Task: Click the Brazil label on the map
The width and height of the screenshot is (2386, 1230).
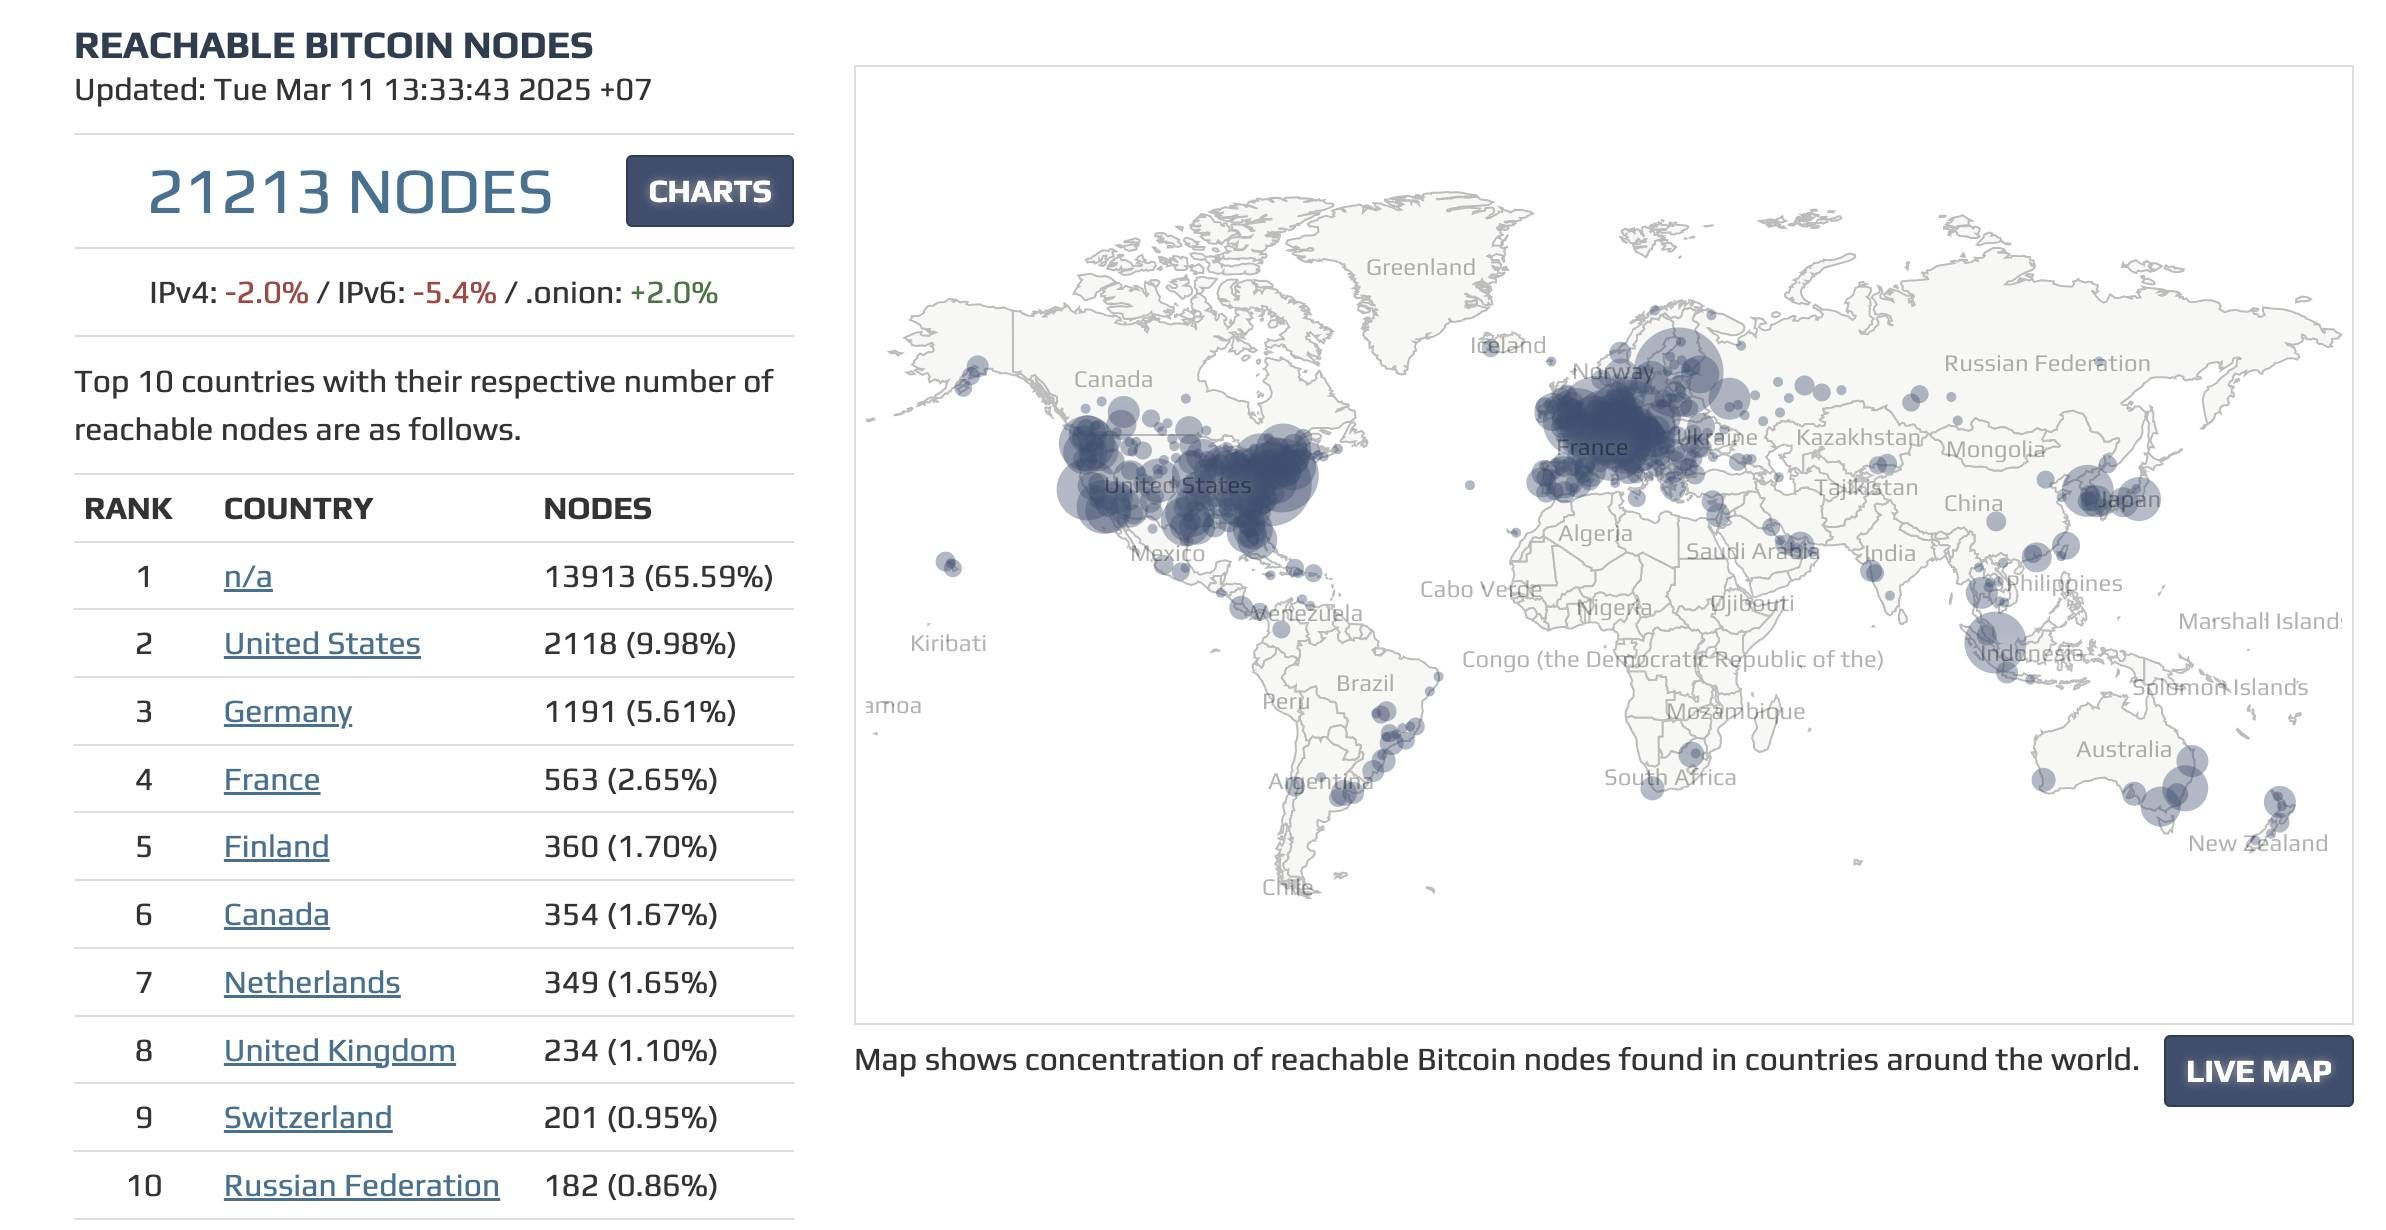Action: [1364, 683]
